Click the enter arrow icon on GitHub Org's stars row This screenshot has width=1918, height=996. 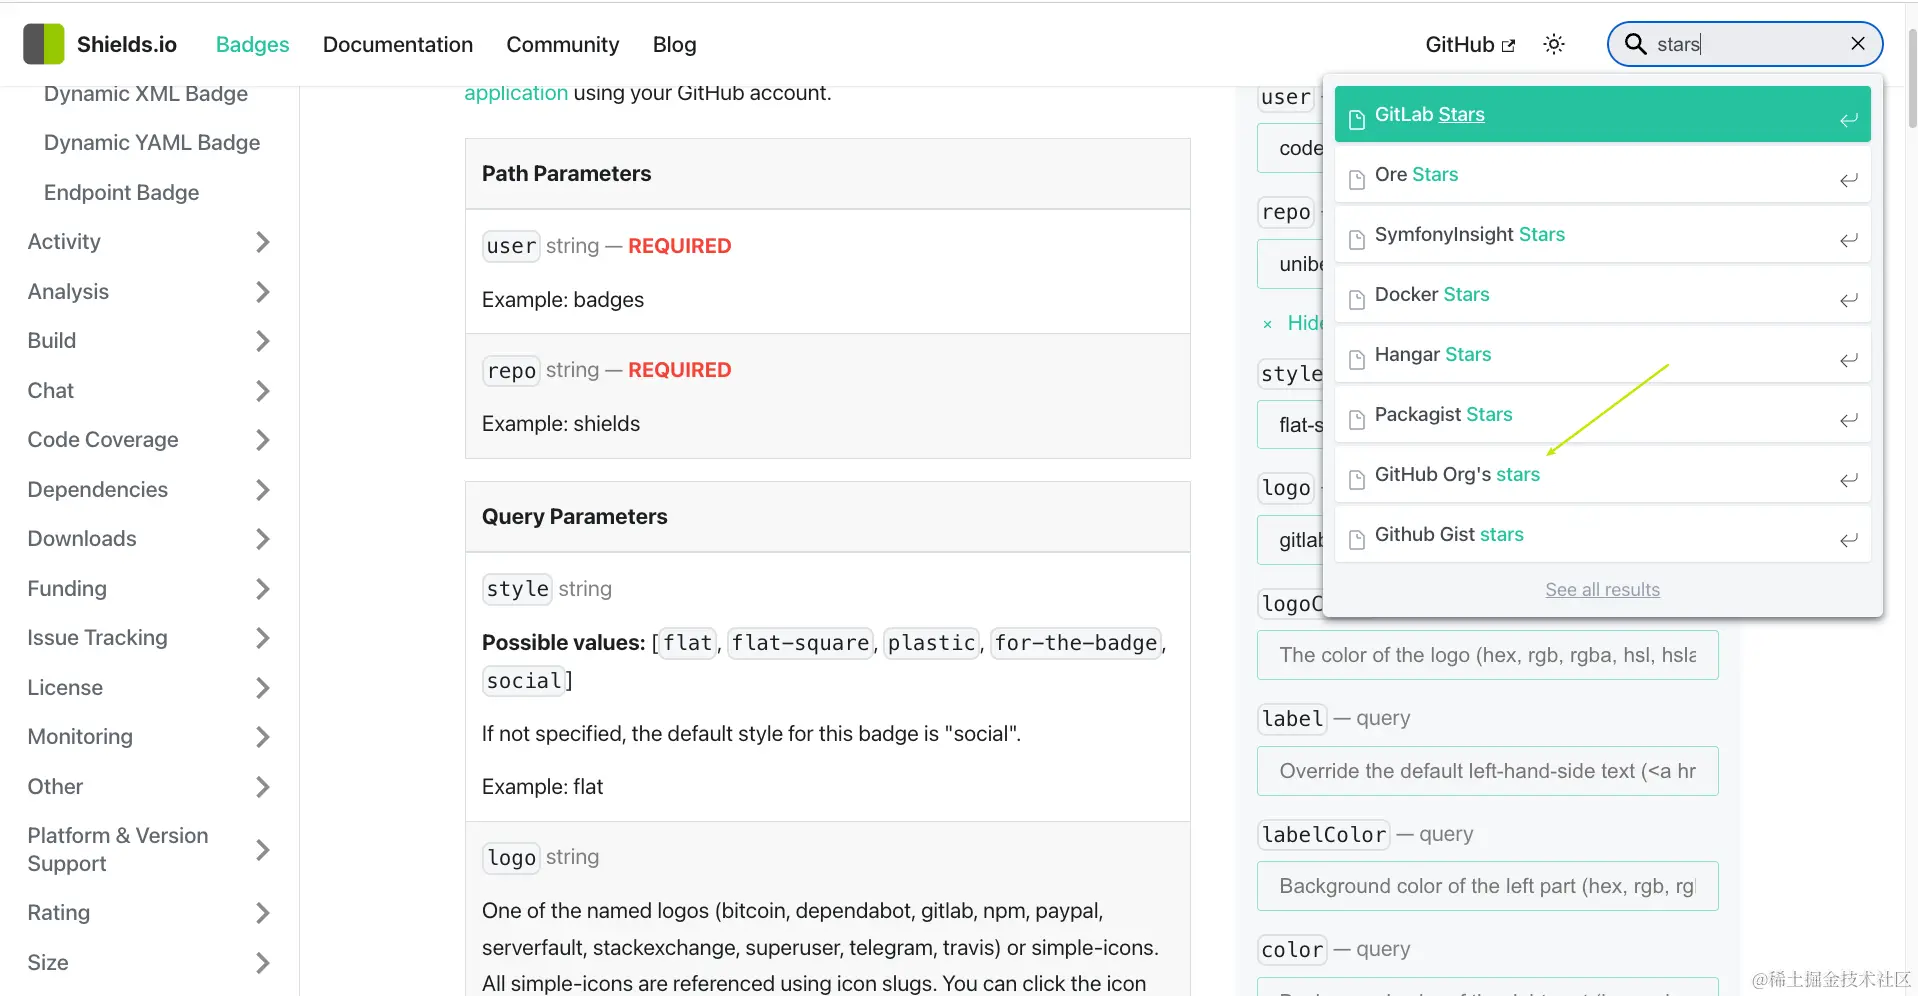[x=1849, y=480]
